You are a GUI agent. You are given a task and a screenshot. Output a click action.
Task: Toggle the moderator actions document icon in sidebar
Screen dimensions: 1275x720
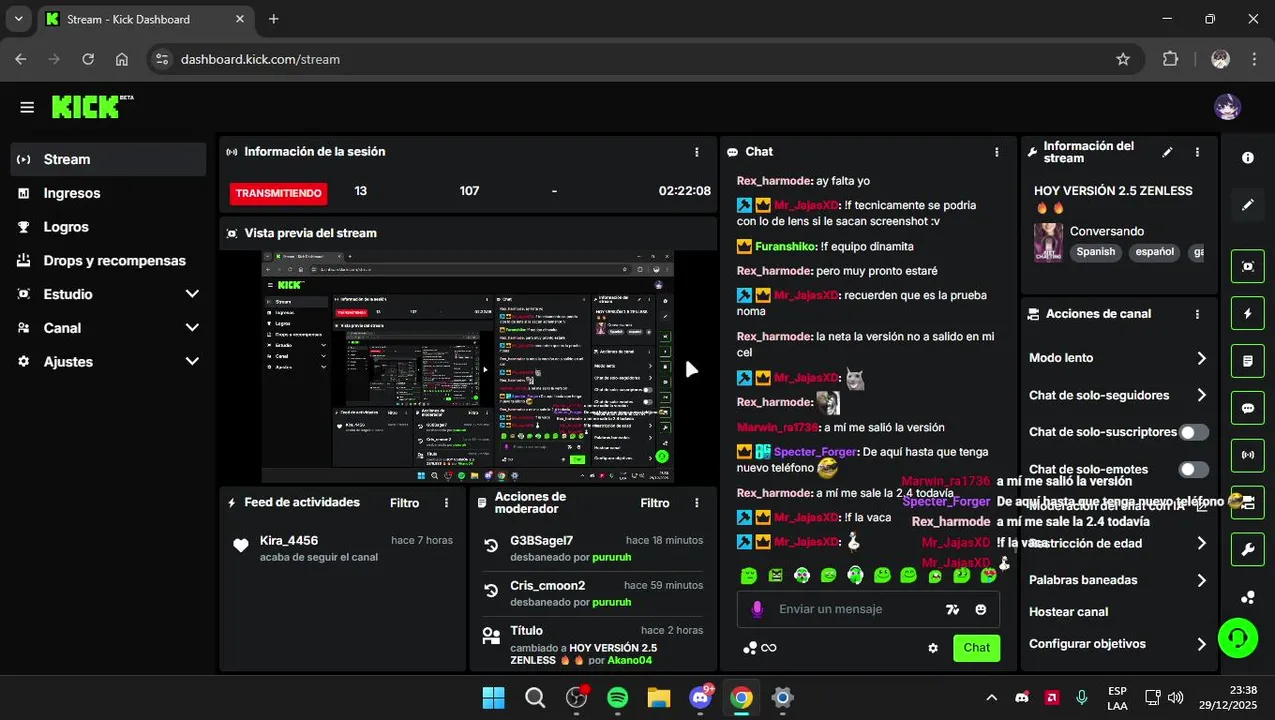(1248, 360)
